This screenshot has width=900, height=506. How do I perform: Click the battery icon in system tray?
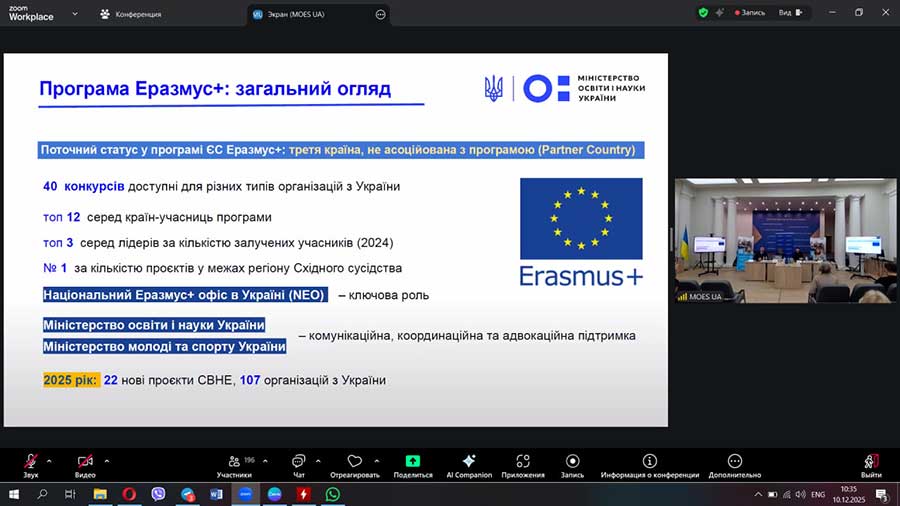click(773, 495)
